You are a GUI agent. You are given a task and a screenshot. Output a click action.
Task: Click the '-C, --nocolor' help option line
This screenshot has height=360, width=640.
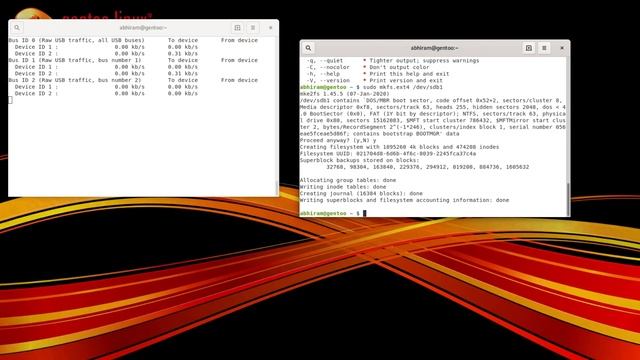(x=368, y=67)
